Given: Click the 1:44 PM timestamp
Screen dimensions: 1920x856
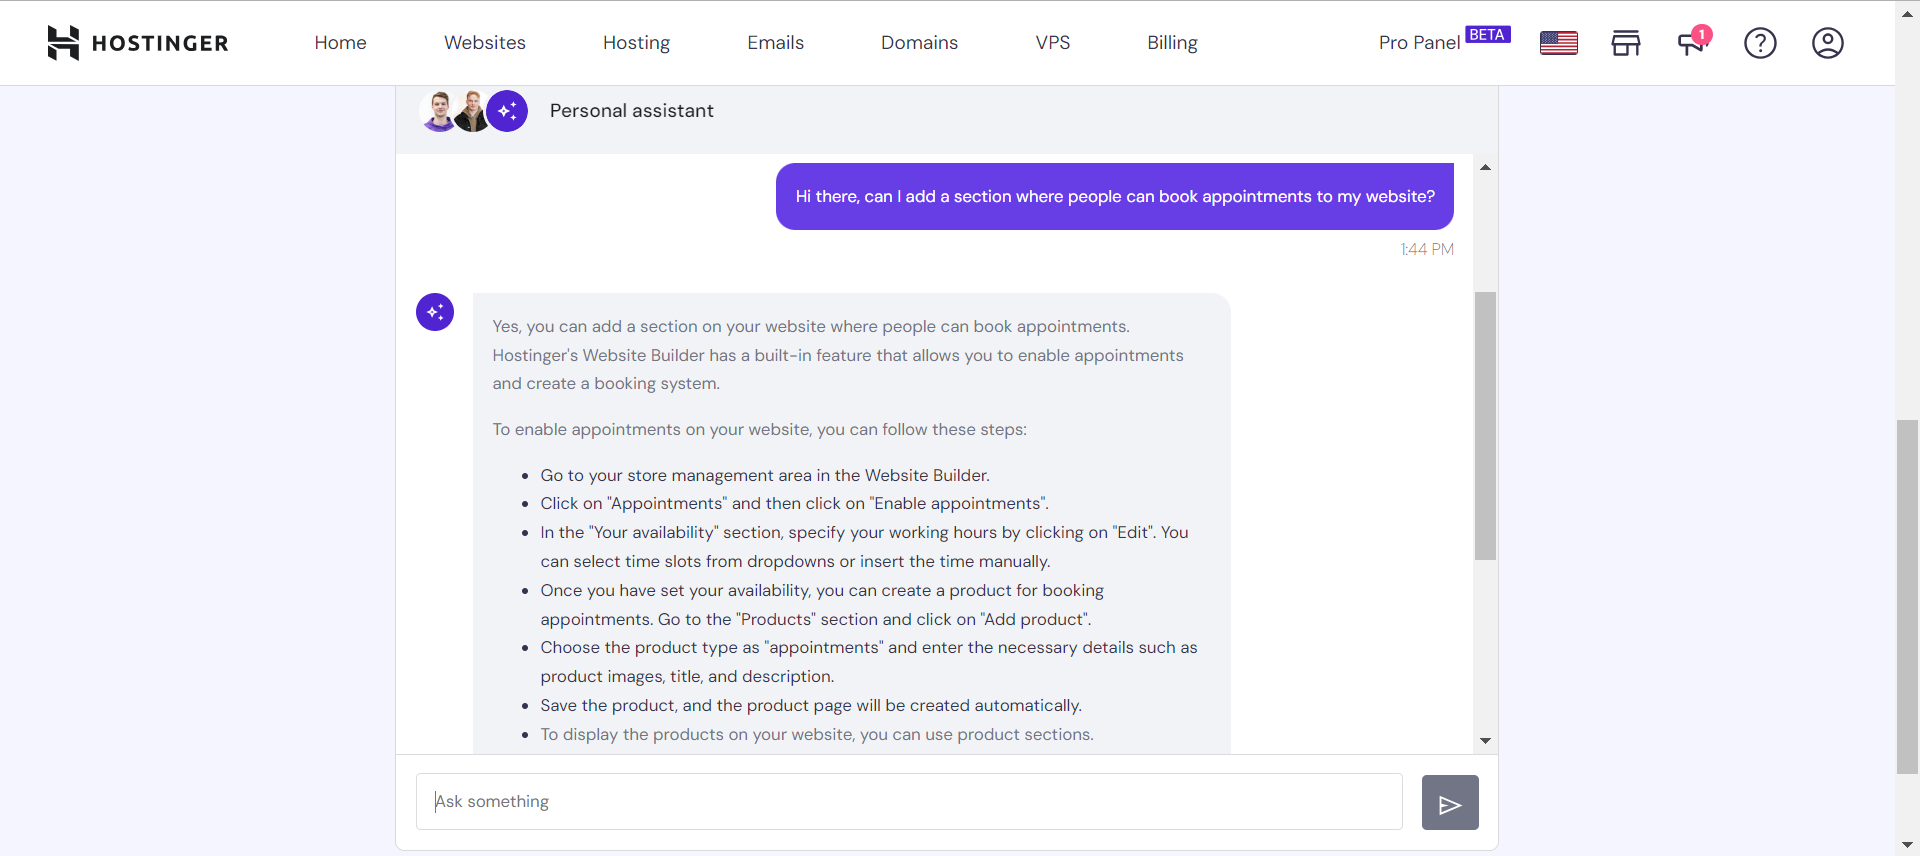Looking at the screenshot, I should coord(1427,249).
